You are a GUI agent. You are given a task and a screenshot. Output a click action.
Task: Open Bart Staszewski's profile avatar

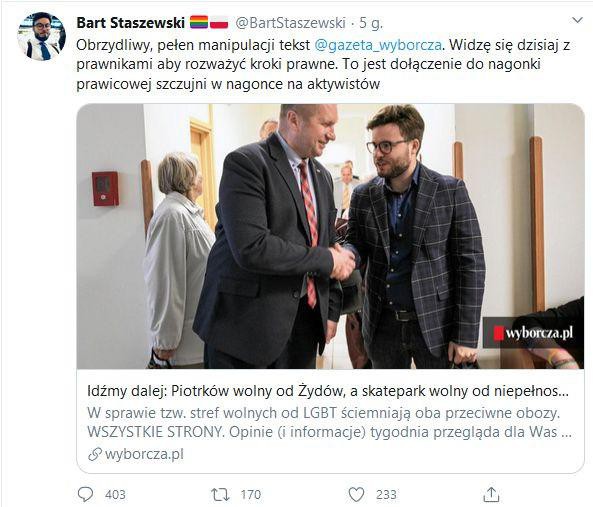click(42, 37)
